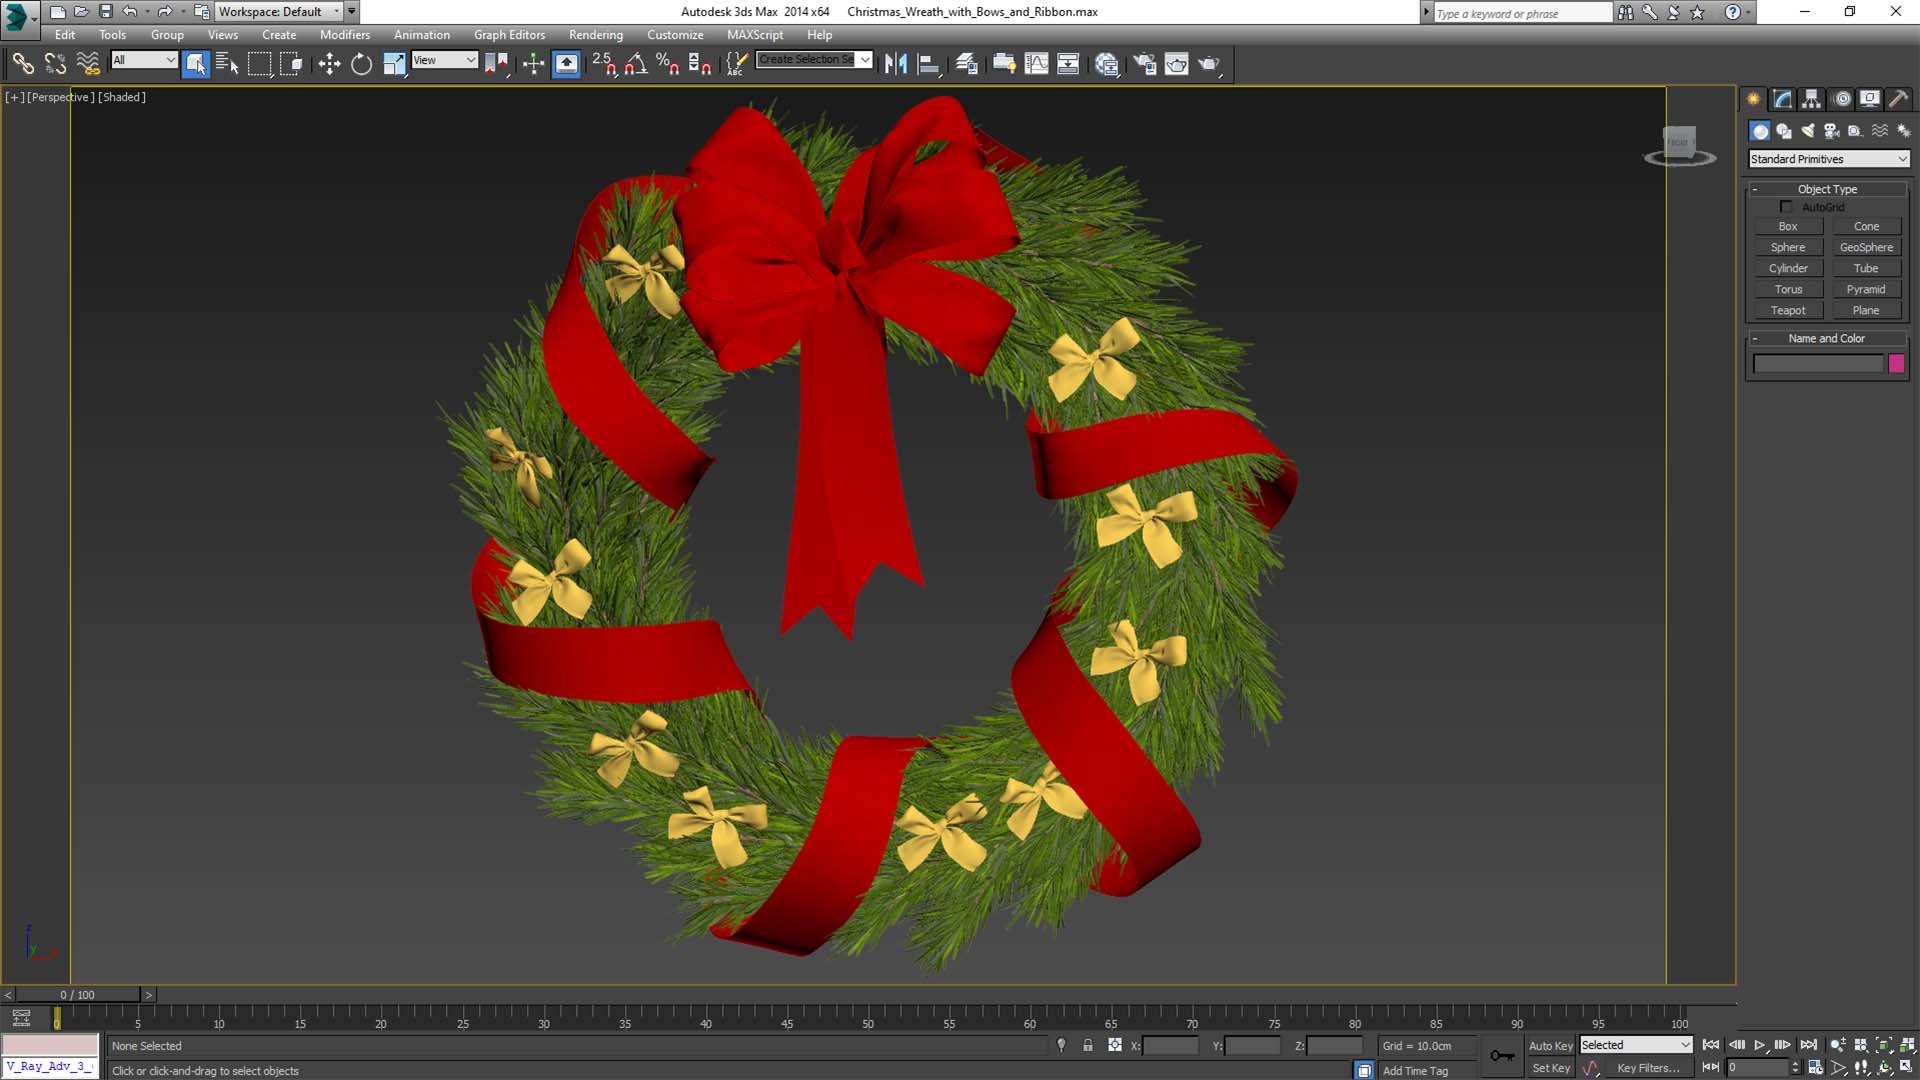Toggle the selection lock icon
The width and height of the screenshot is (1920, 1080).
point(1088,1046)
